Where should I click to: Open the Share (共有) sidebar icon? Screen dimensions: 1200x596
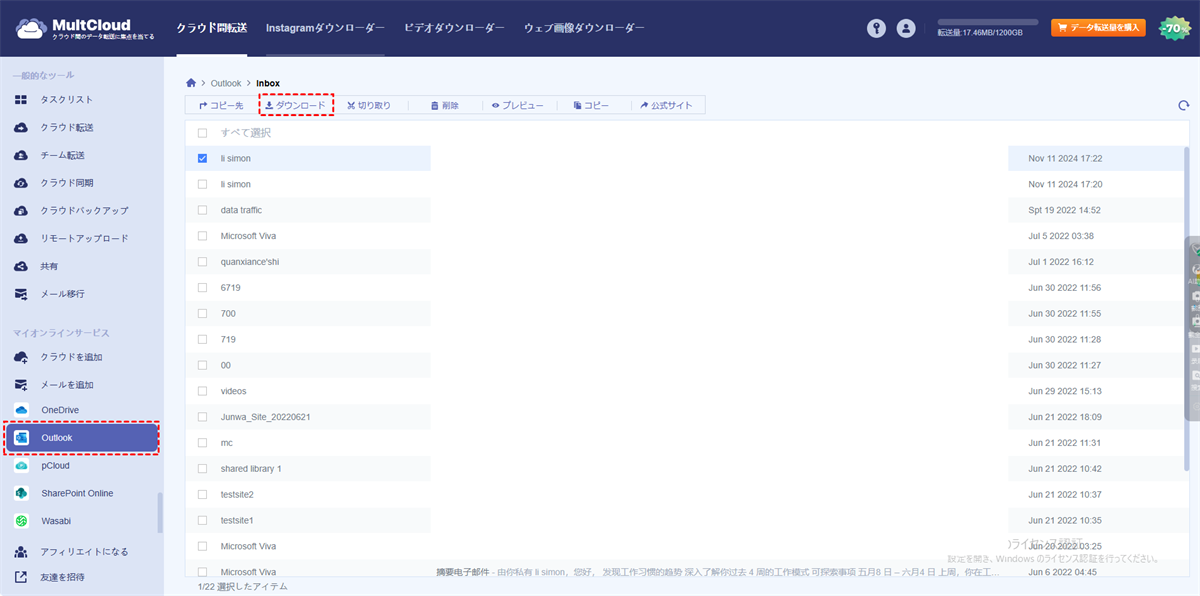click(x=20, y=266)
